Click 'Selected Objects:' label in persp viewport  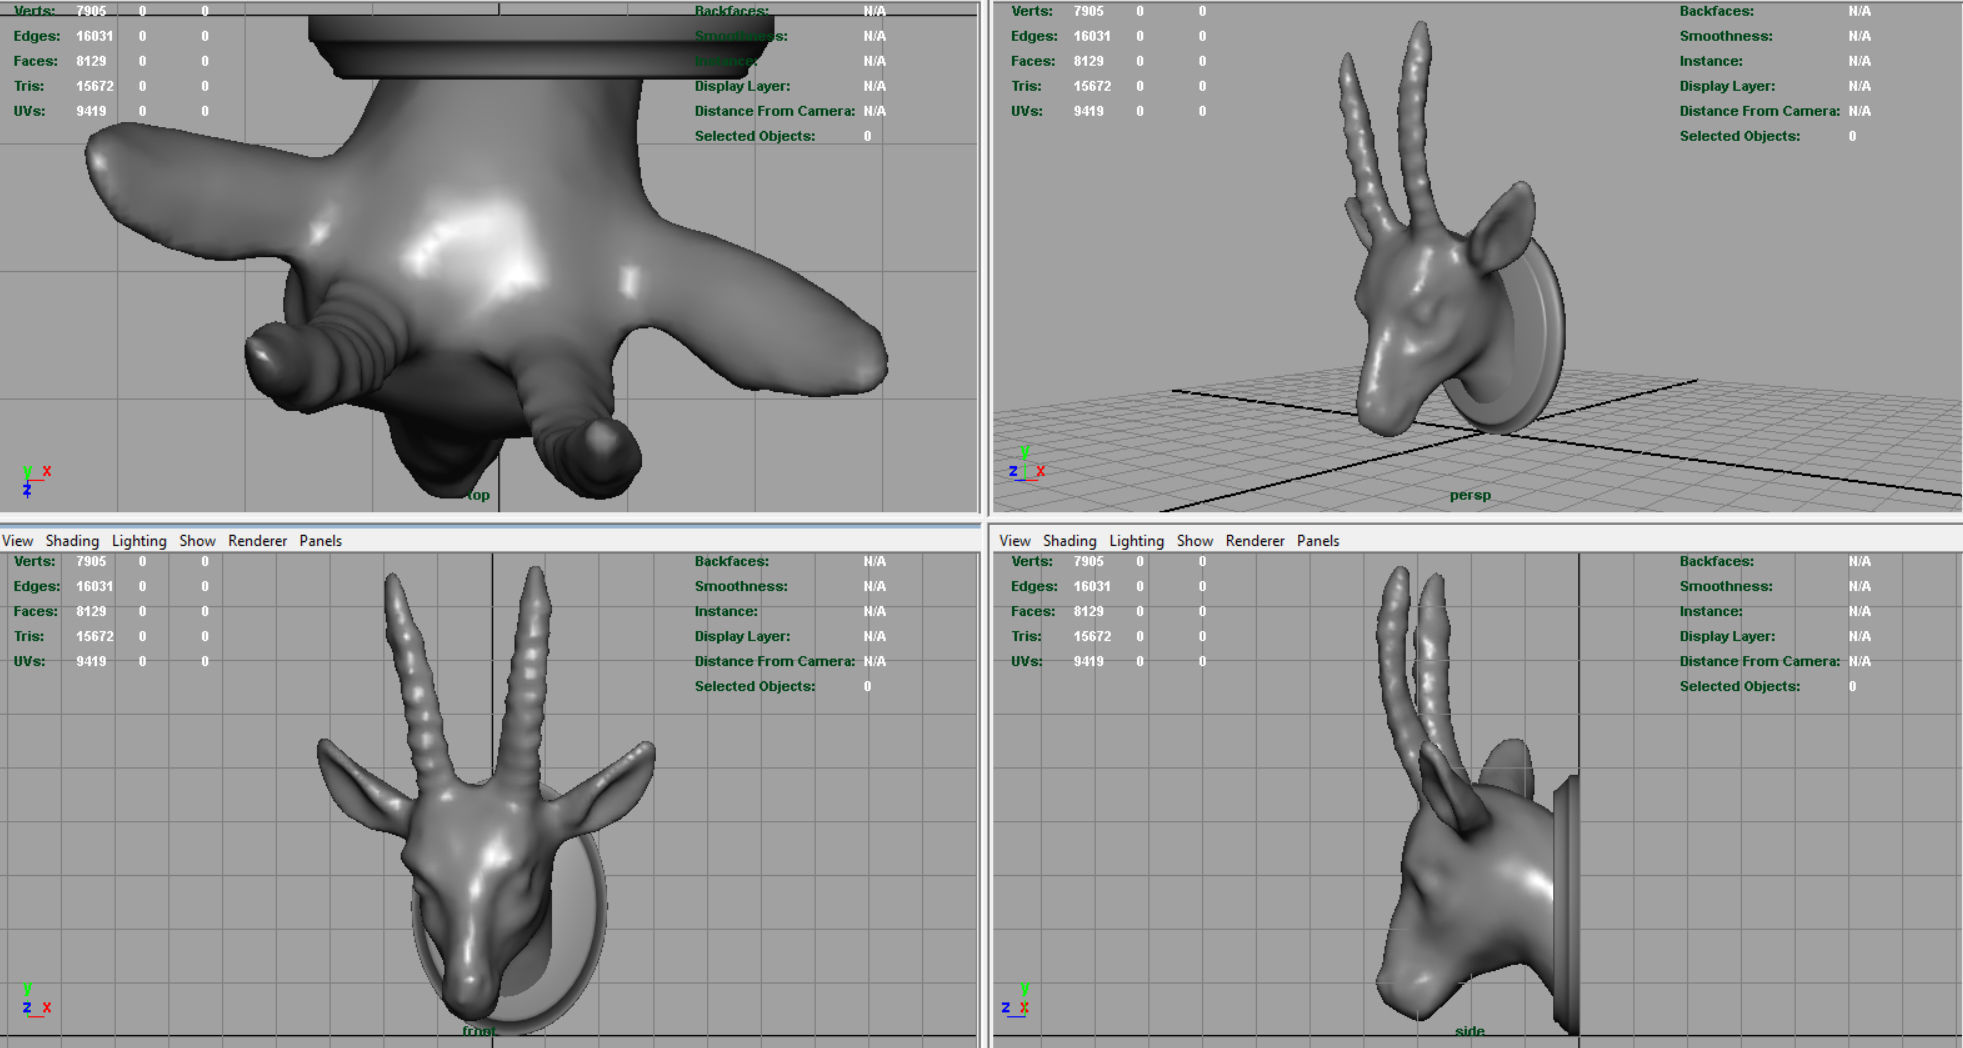(1739, 136)
